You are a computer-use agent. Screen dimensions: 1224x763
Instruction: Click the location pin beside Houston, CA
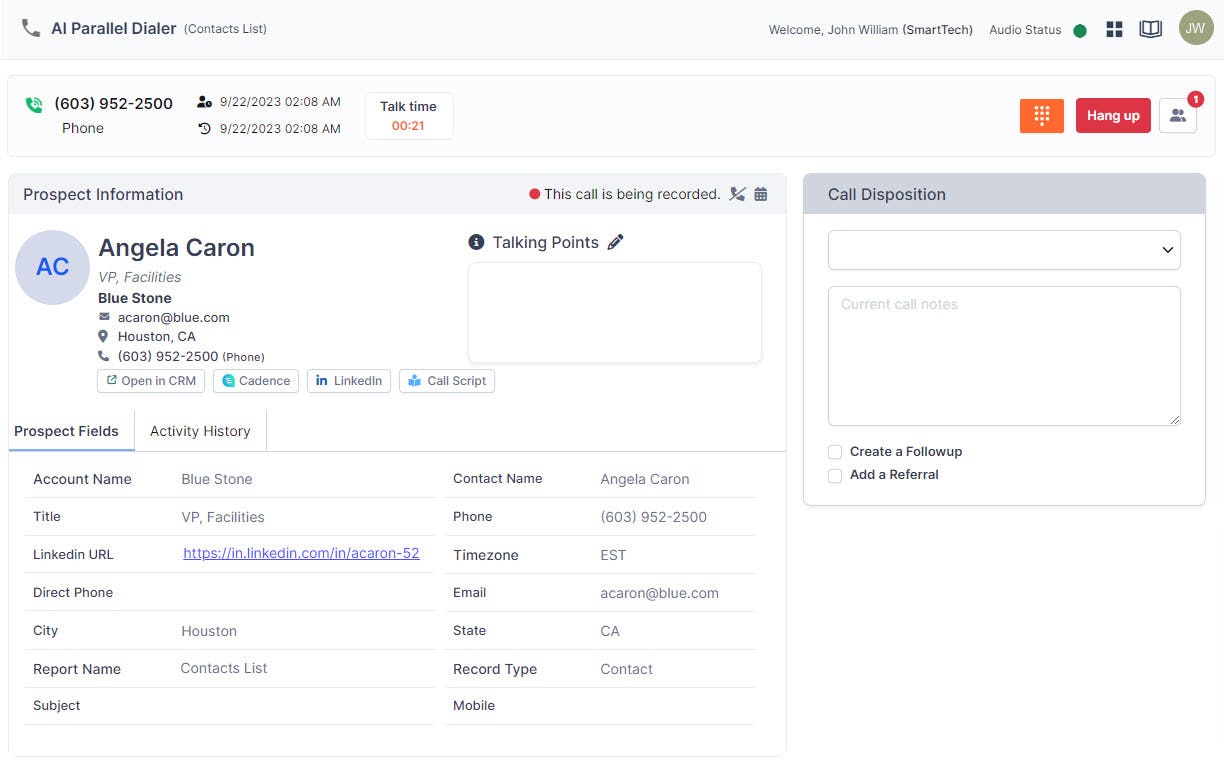103,336
